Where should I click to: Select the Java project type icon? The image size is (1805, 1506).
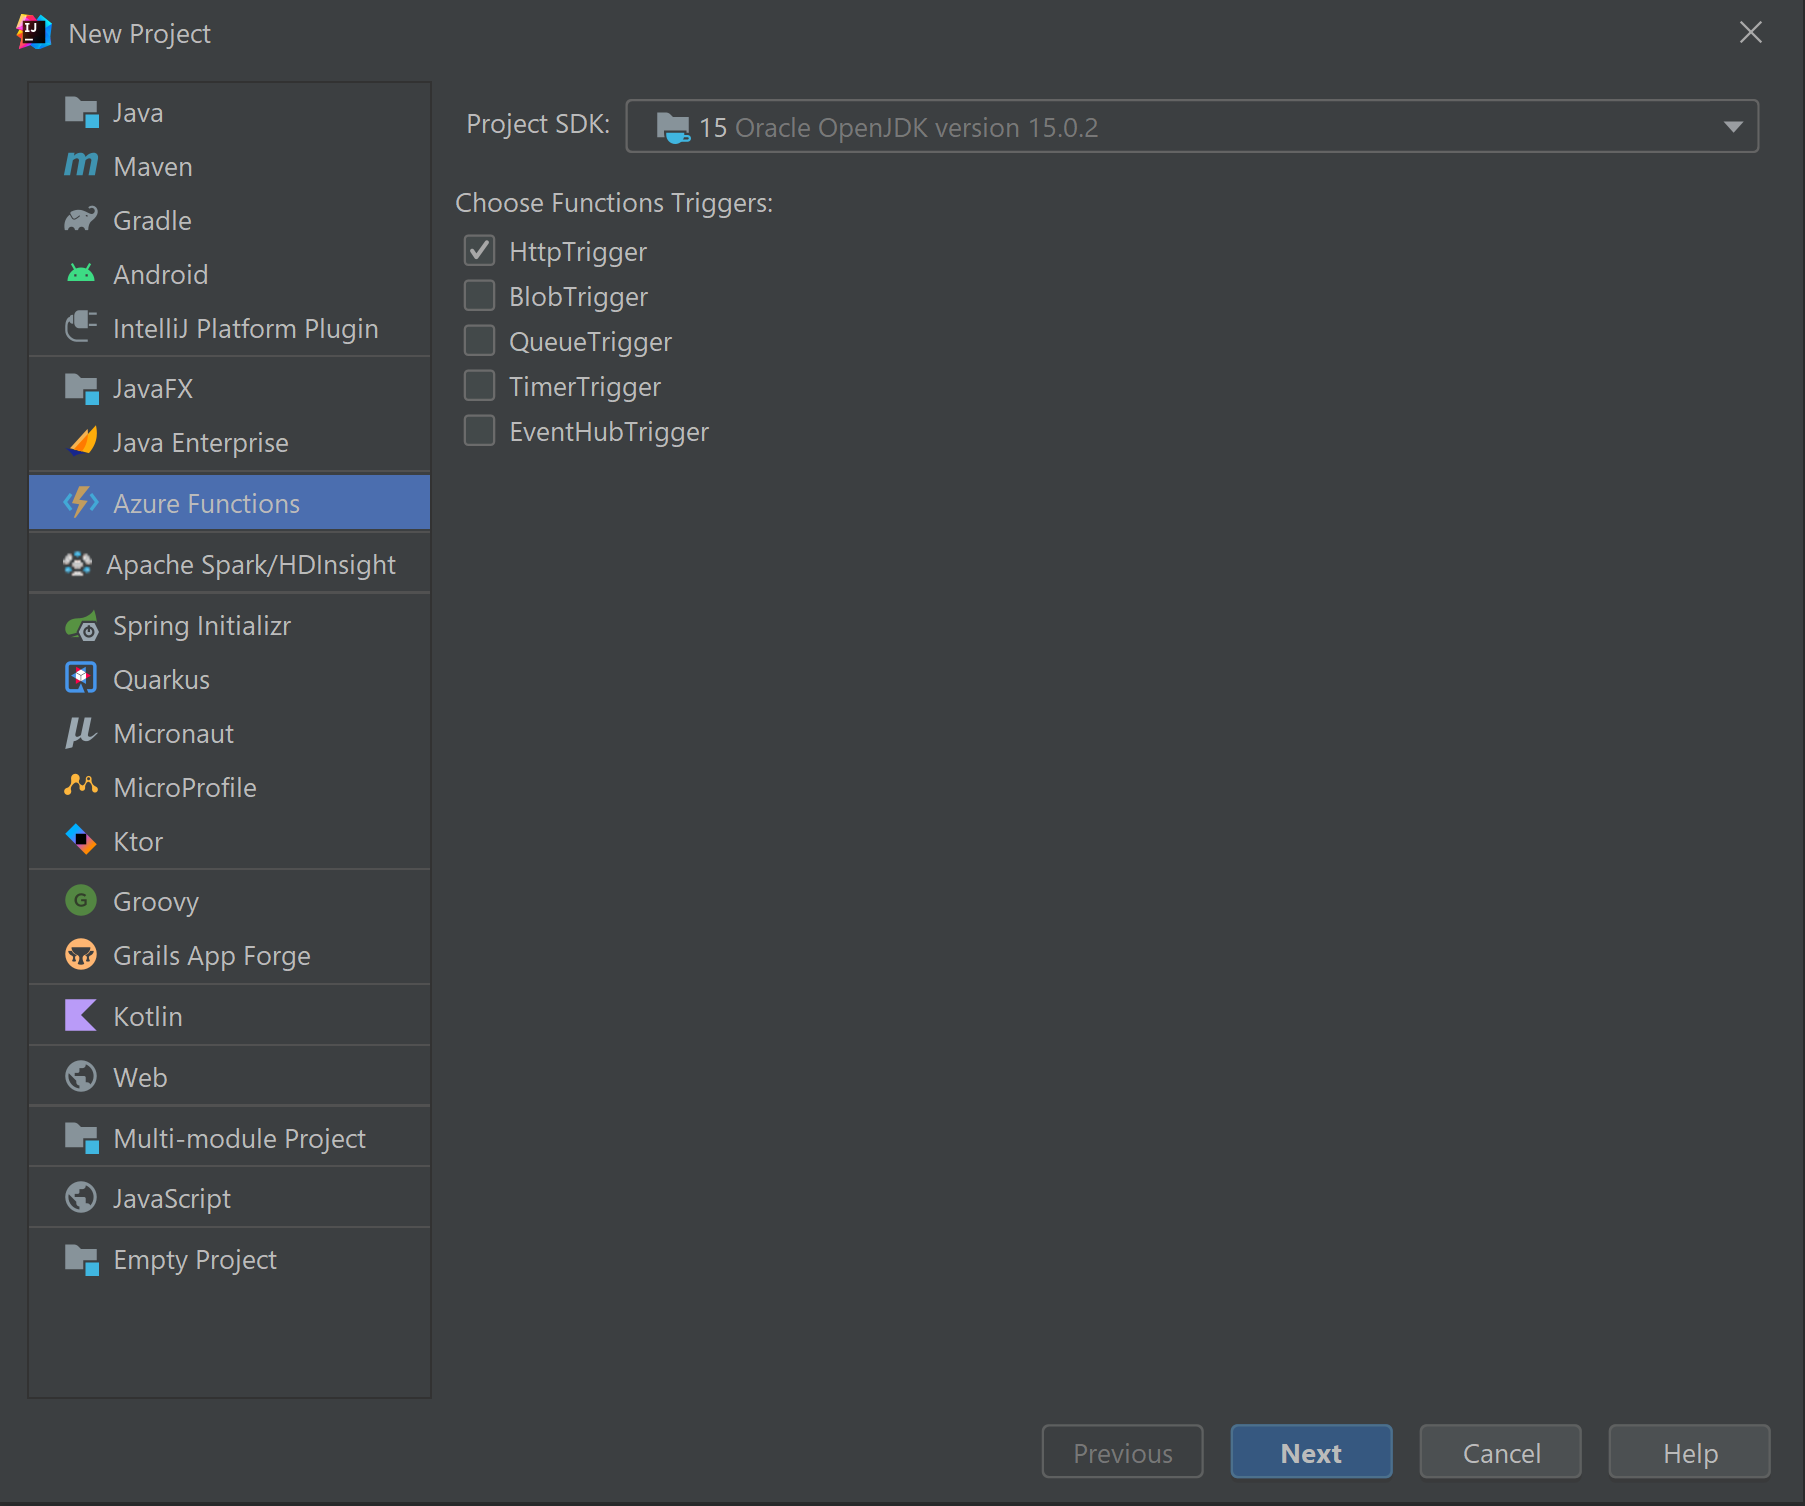81,112
